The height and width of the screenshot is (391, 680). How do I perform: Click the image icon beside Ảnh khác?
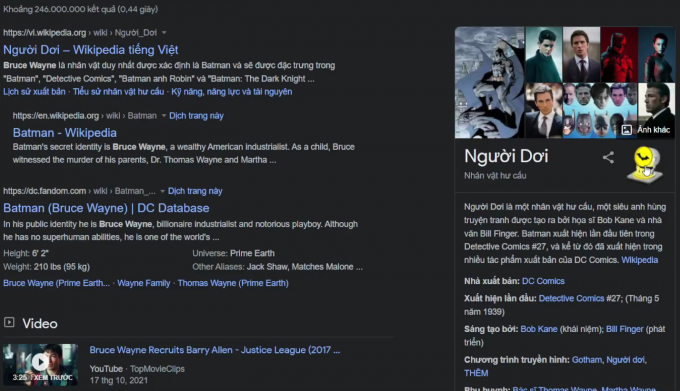coord(626,130)
